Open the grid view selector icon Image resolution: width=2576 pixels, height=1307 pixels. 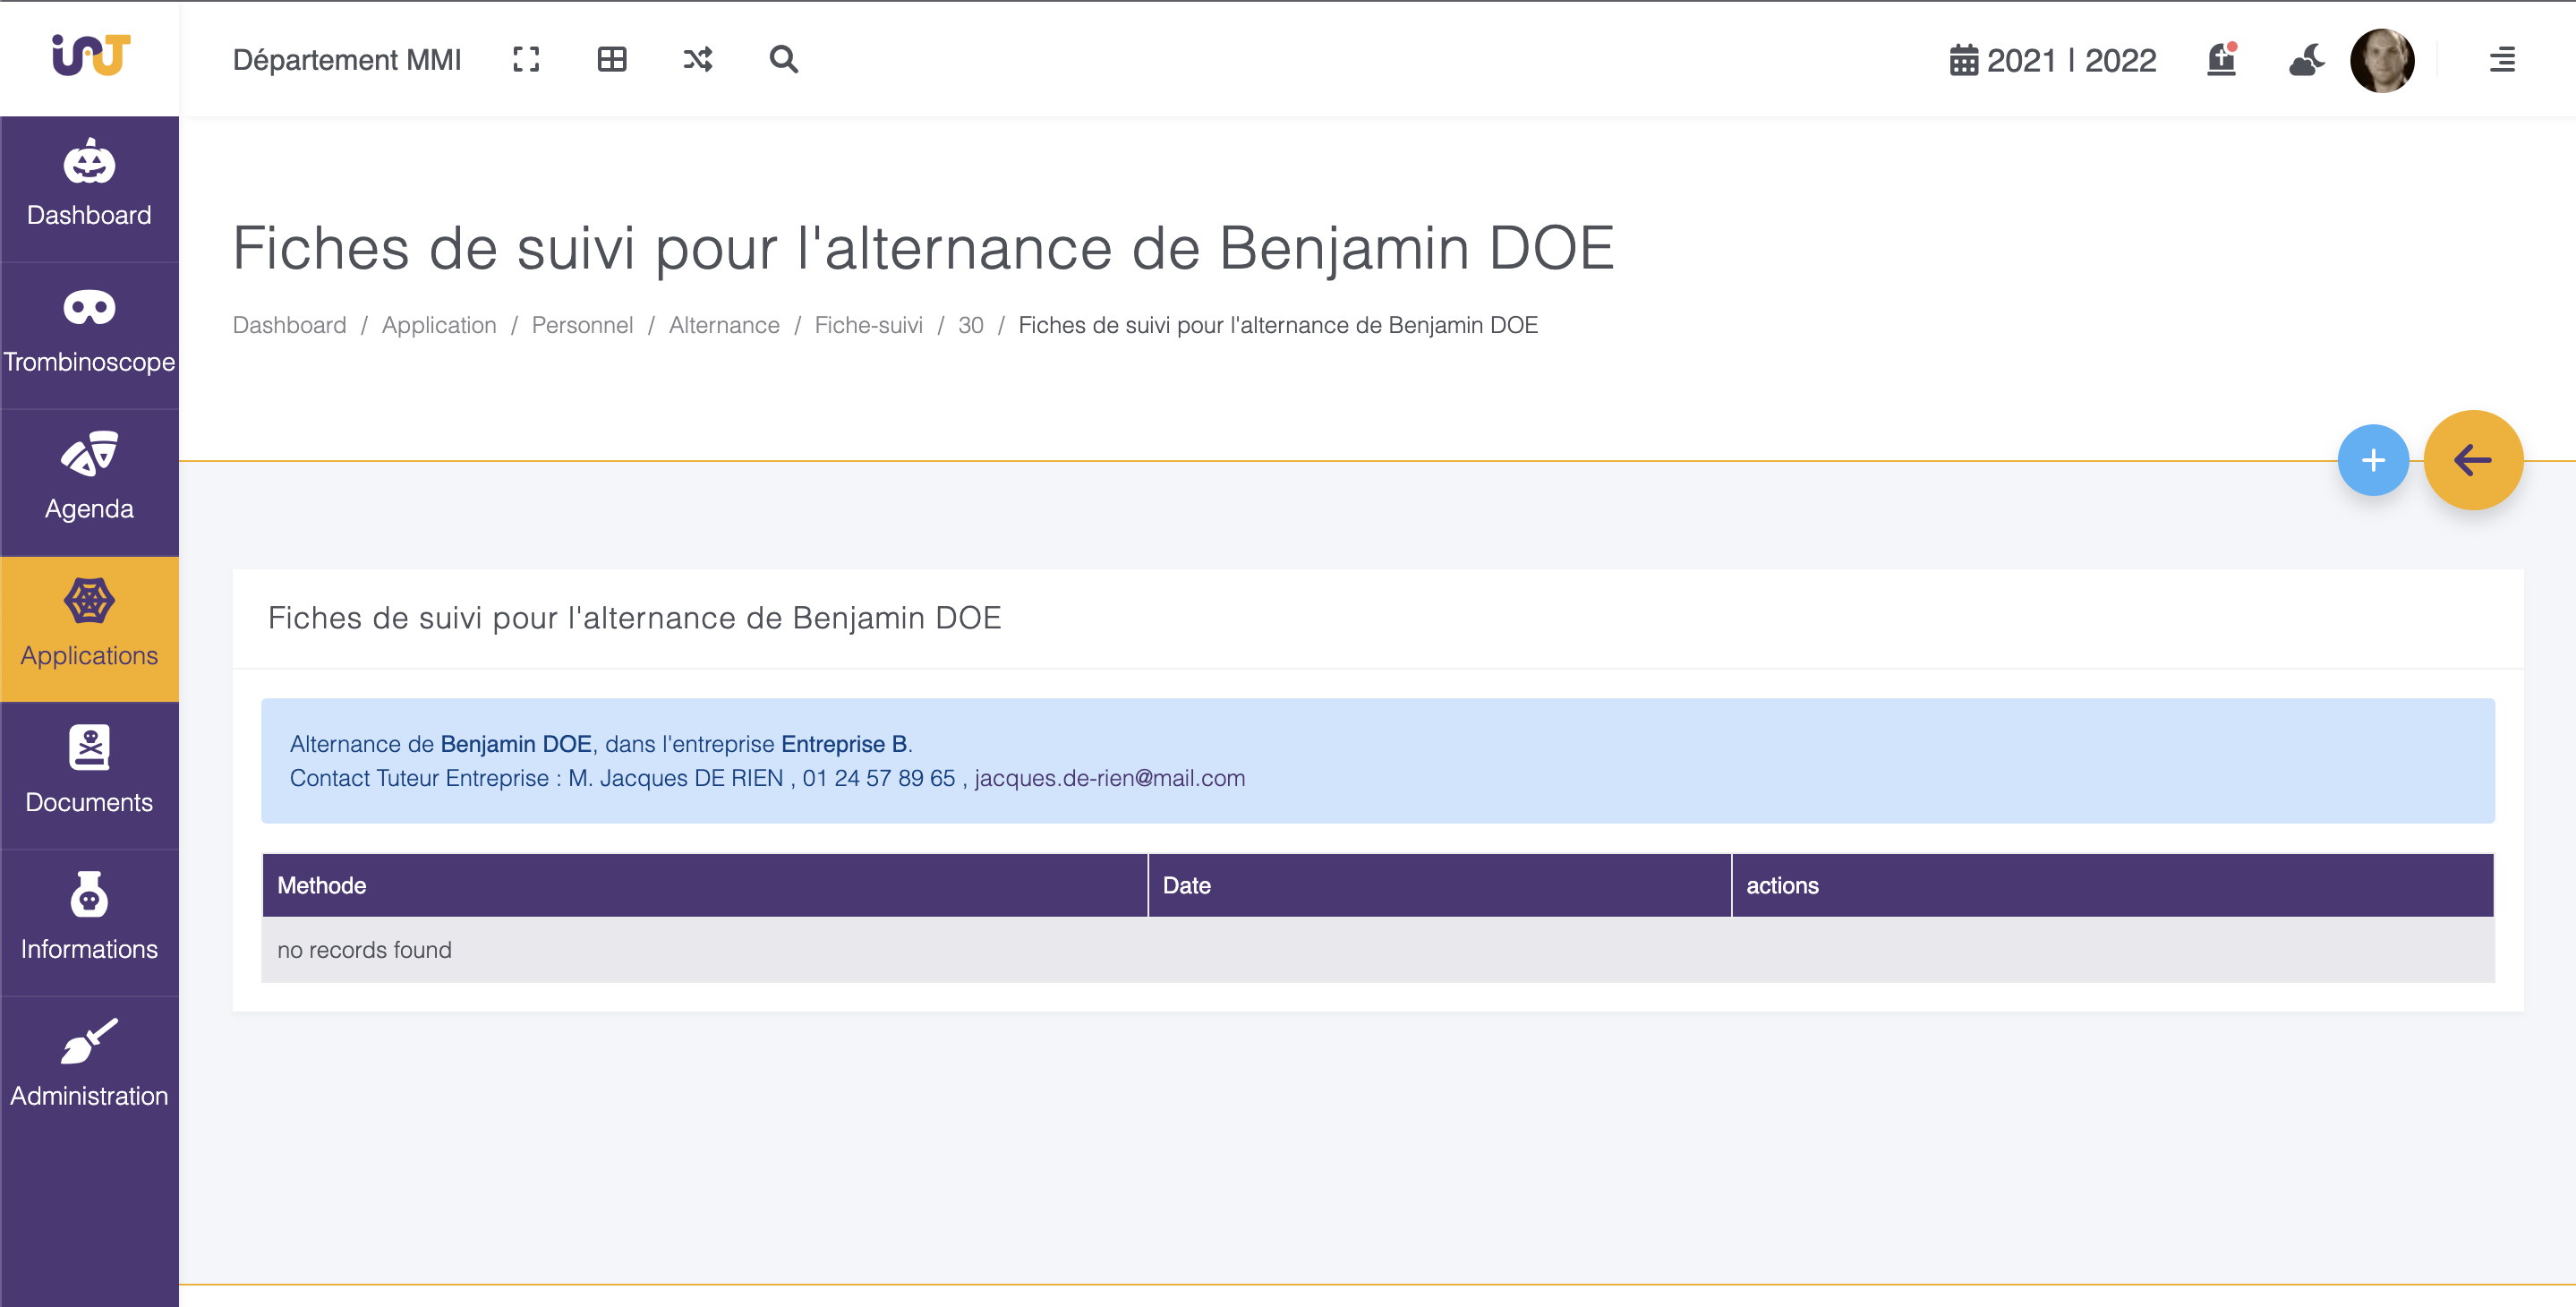click(612, 59)
